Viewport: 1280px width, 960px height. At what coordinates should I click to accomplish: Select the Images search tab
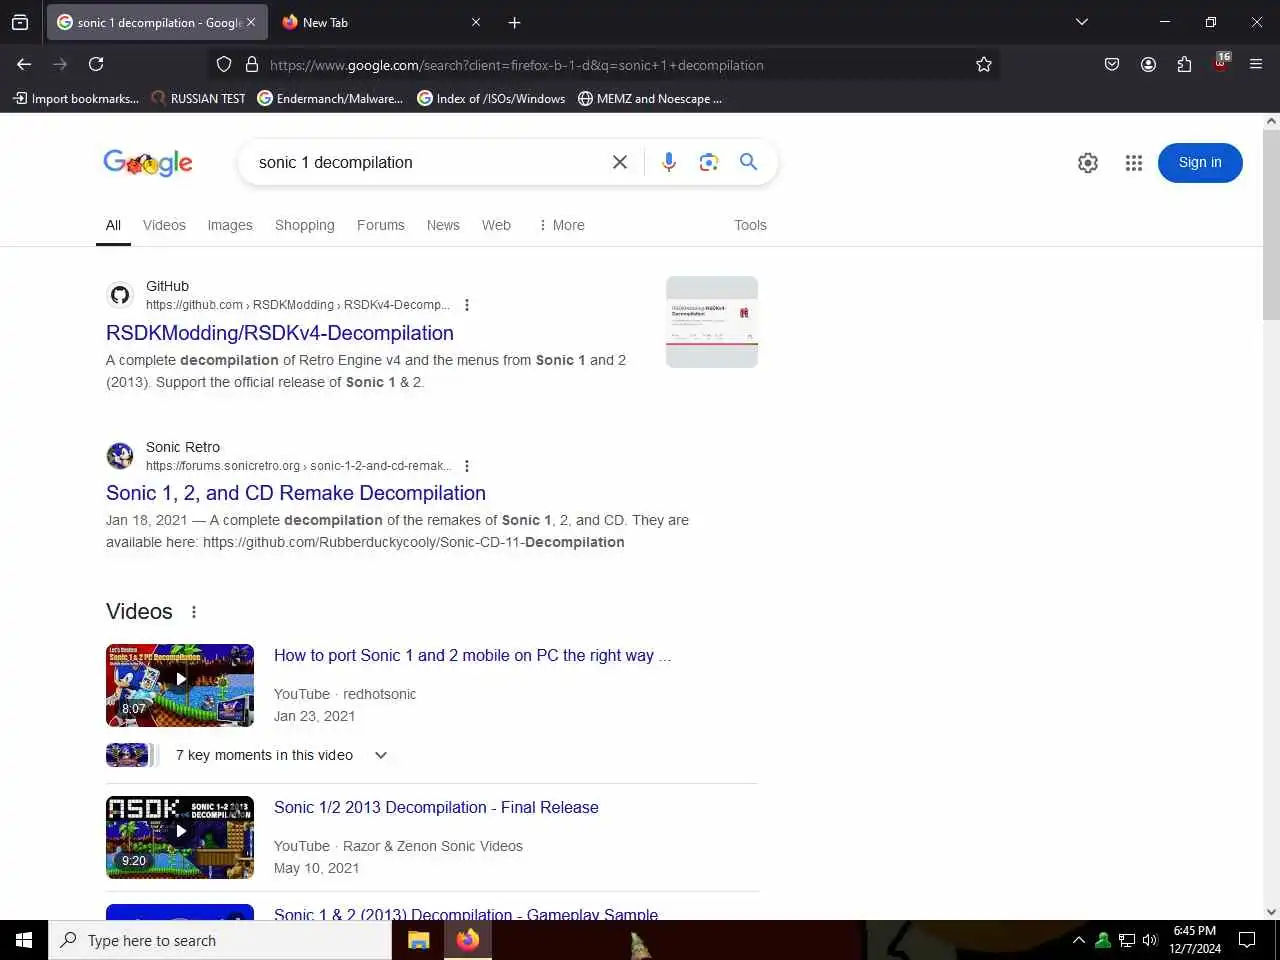coord(230,225)
